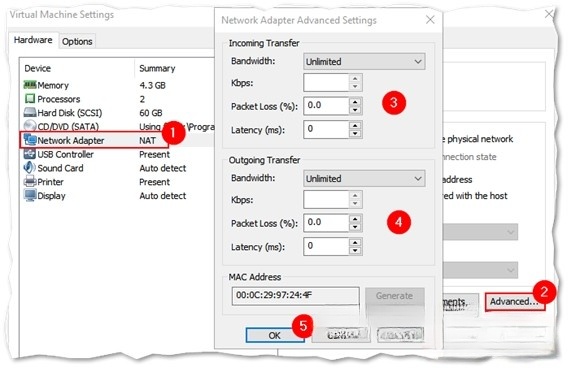Open the Outgoing Transfer Bandwidth dropdown

click(364, 179)
